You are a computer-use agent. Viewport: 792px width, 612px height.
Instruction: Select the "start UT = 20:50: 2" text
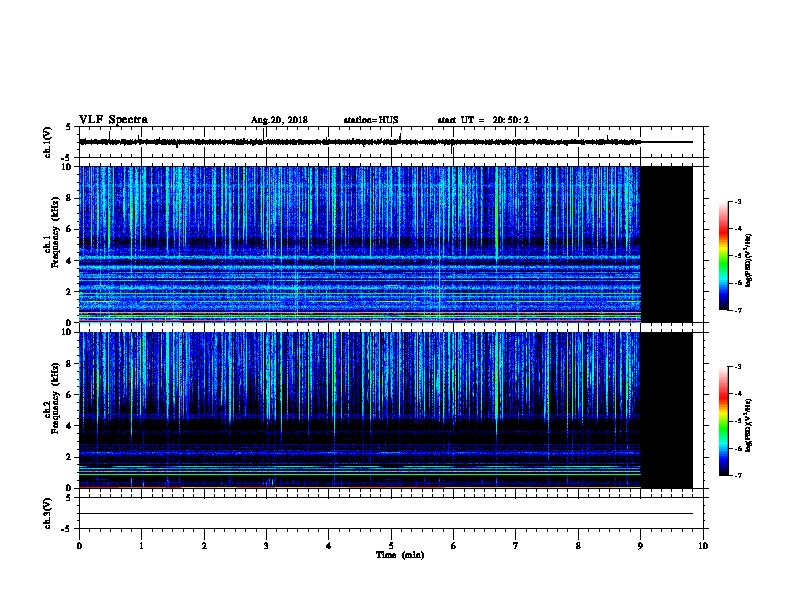[483, 120]
